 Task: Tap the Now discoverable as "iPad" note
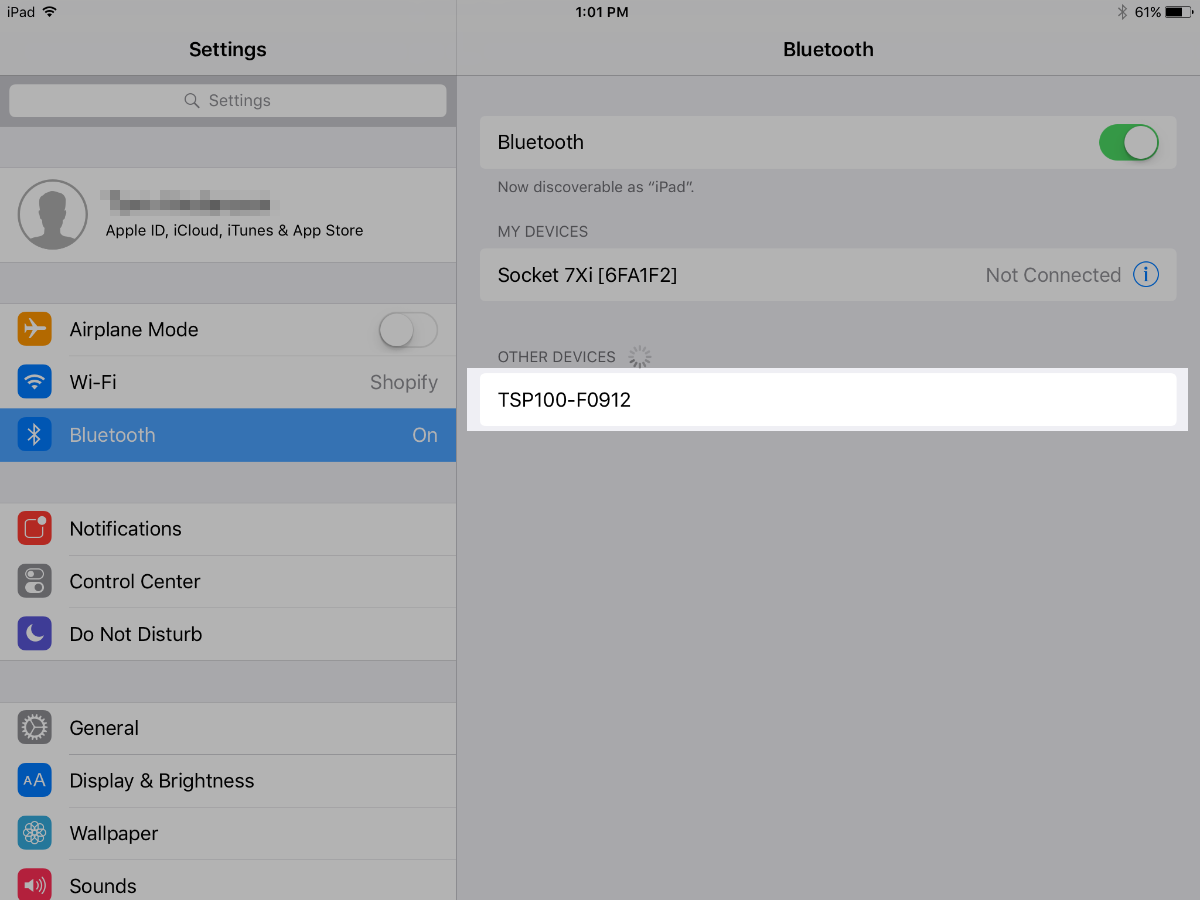click(598, 187)
